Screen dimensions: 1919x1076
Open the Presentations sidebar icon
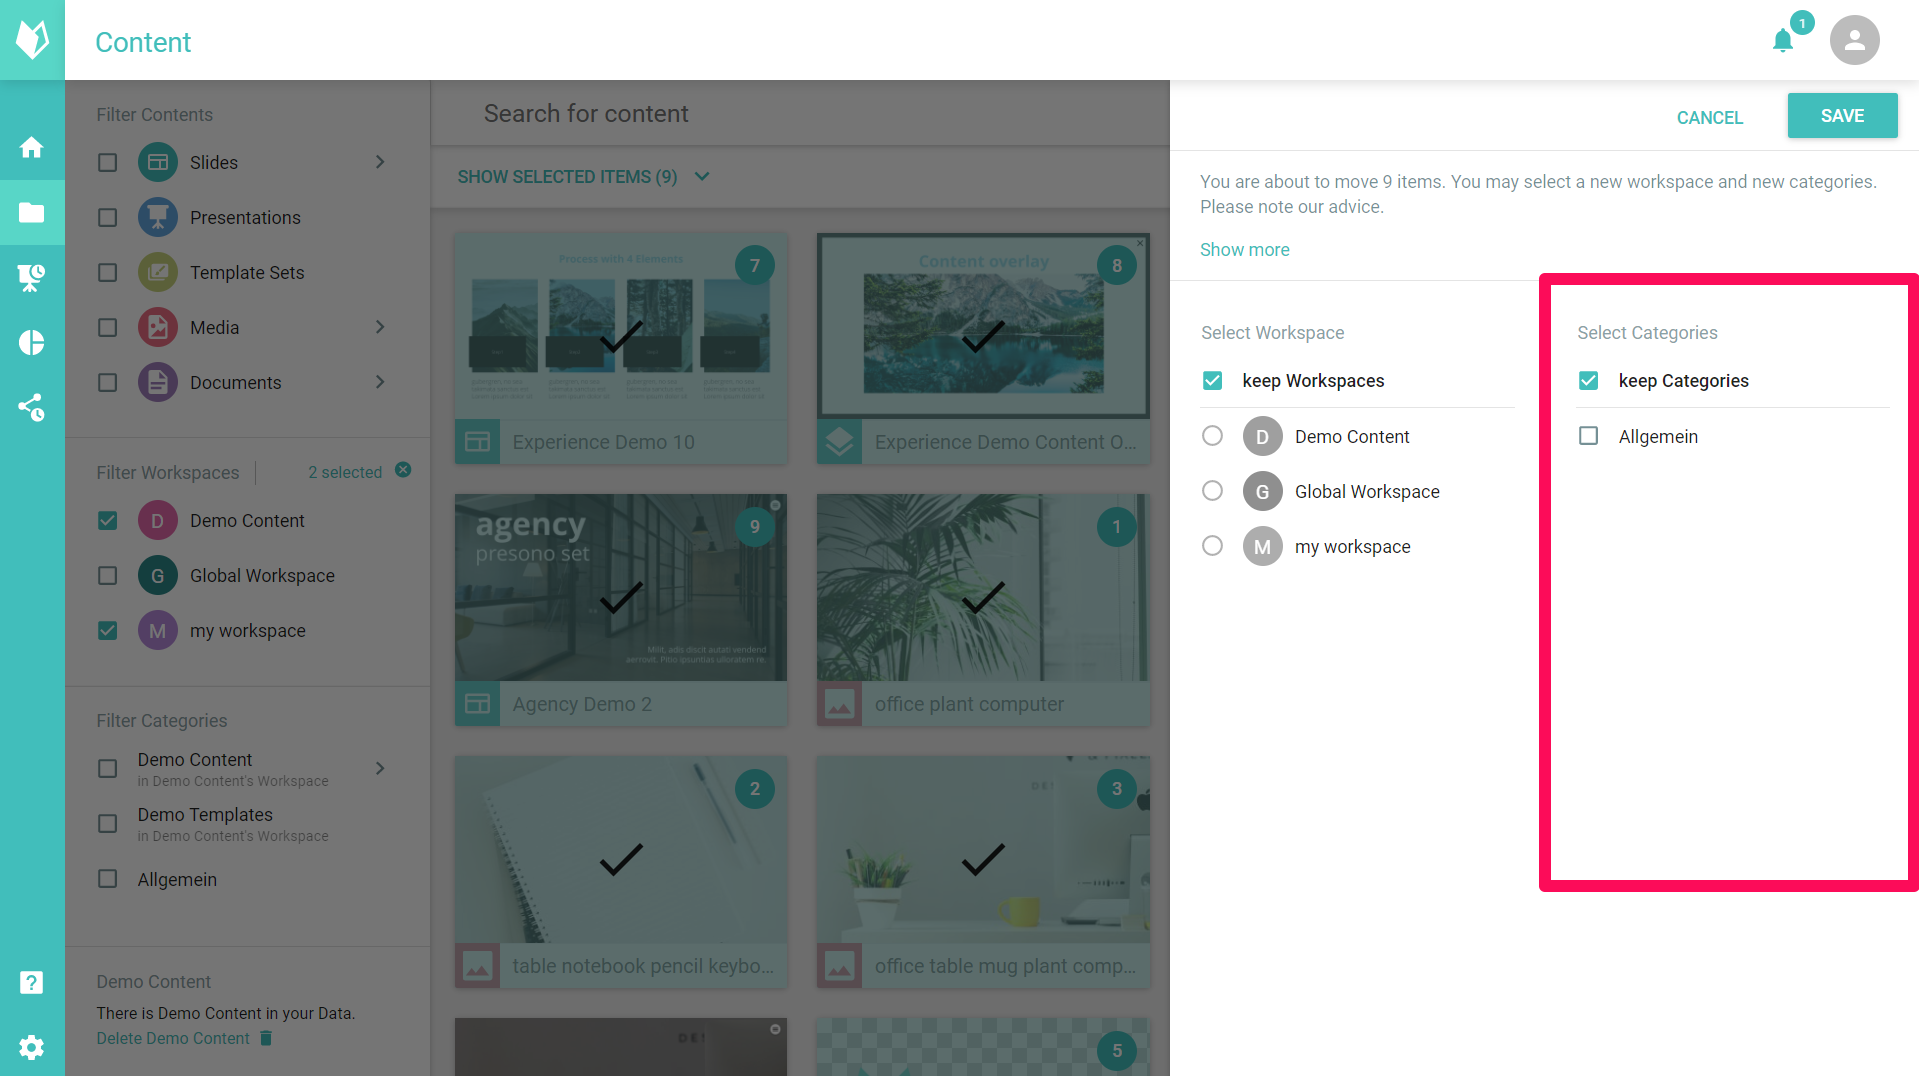32,278
